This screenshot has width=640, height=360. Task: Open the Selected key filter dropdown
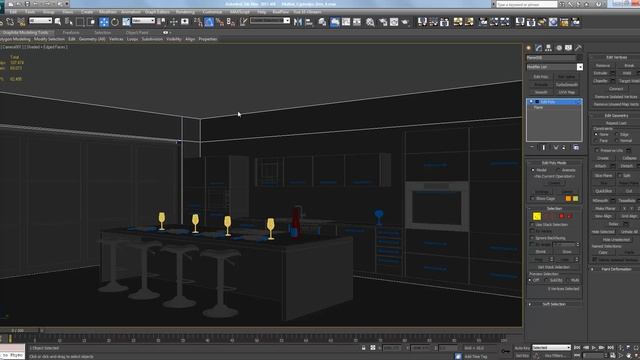tap(551, 347)
